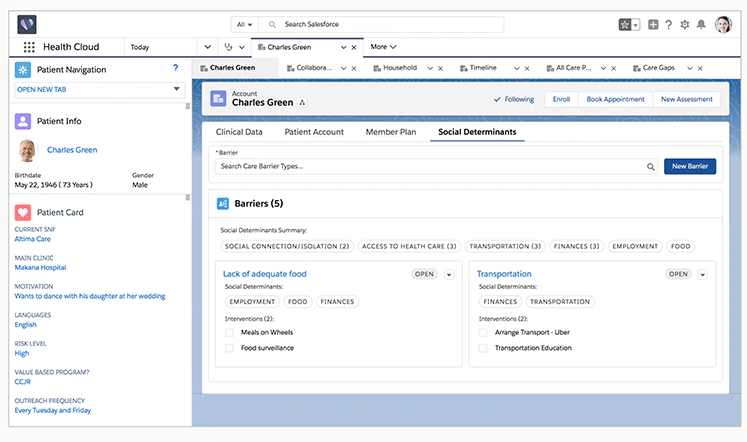Close the Care Gaps subtab
Image resolution: width=747 pixels, height=442 pixels.
tap(700, 68)
